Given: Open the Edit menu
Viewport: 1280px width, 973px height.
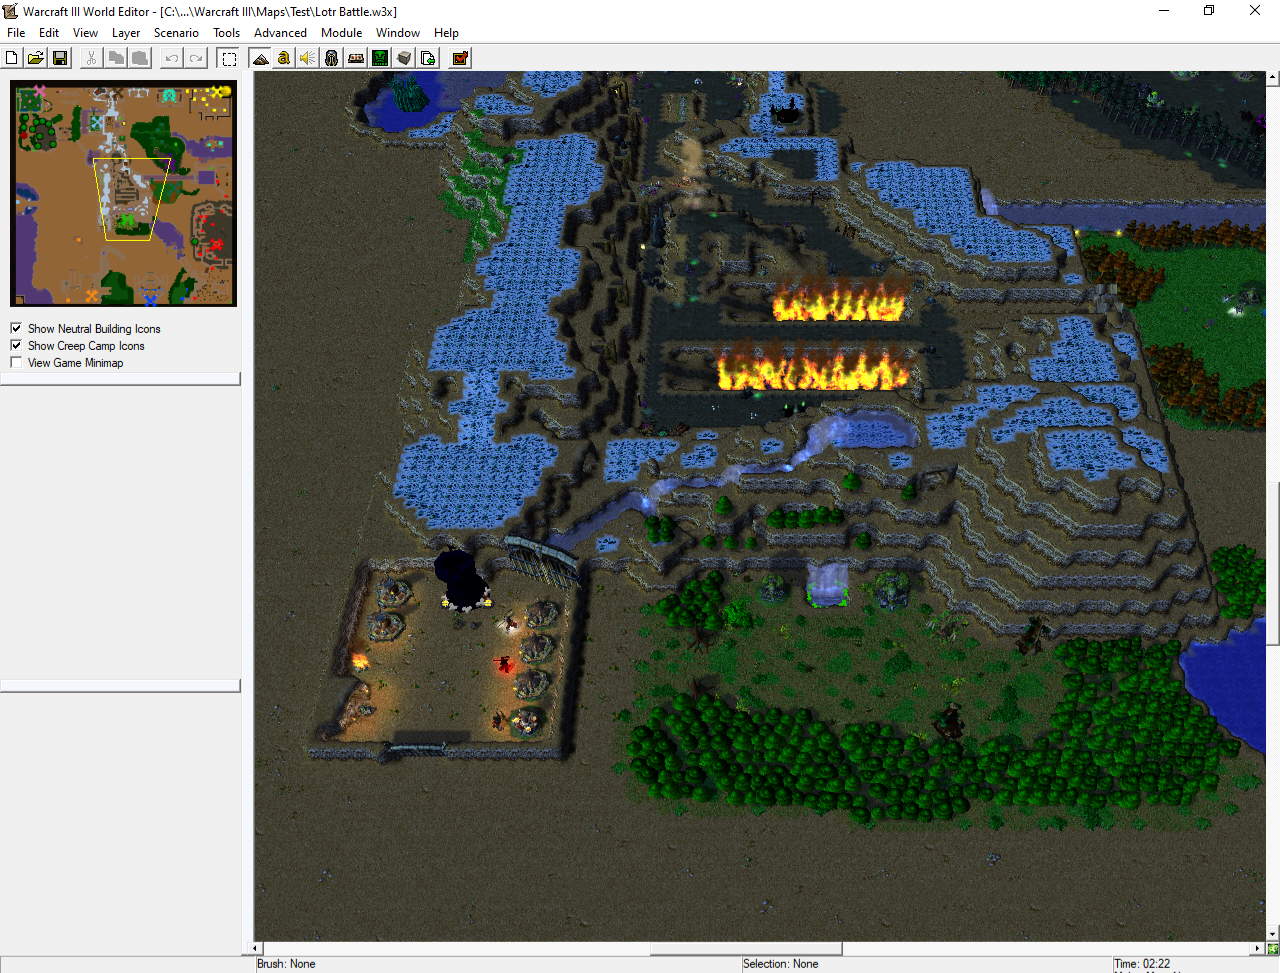Looking at the screenshot, I should click(49, 33).
